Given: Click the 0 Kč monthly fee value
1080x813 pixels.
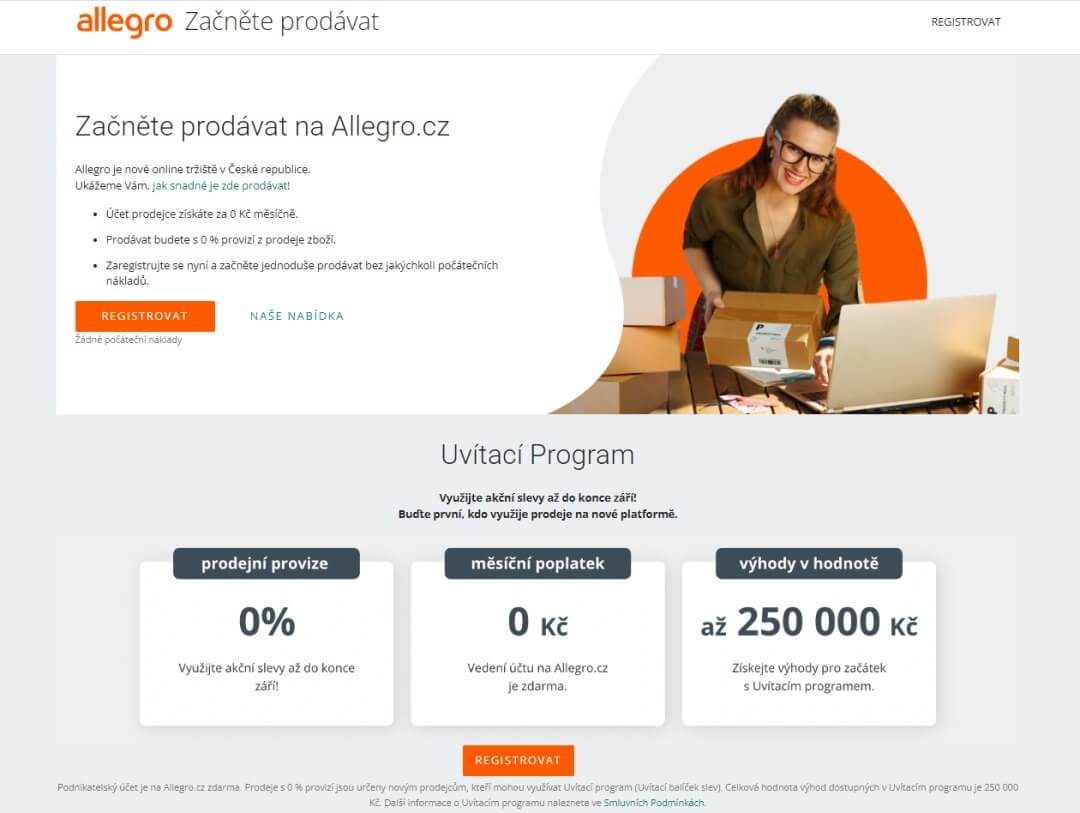Looking at the screenshot, I should click(537, 622).
